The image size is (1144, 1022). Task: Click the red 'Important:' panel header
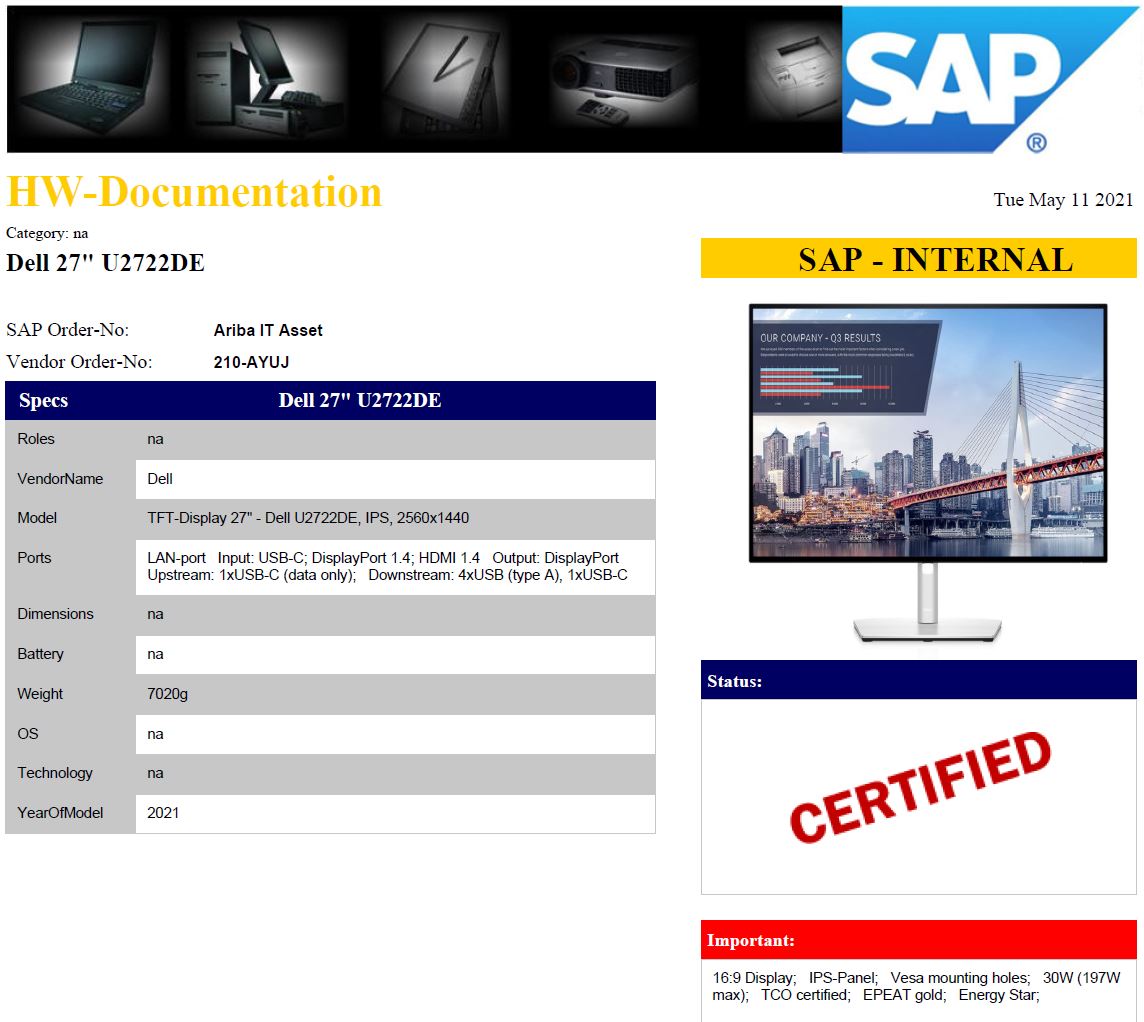(919, 940)
